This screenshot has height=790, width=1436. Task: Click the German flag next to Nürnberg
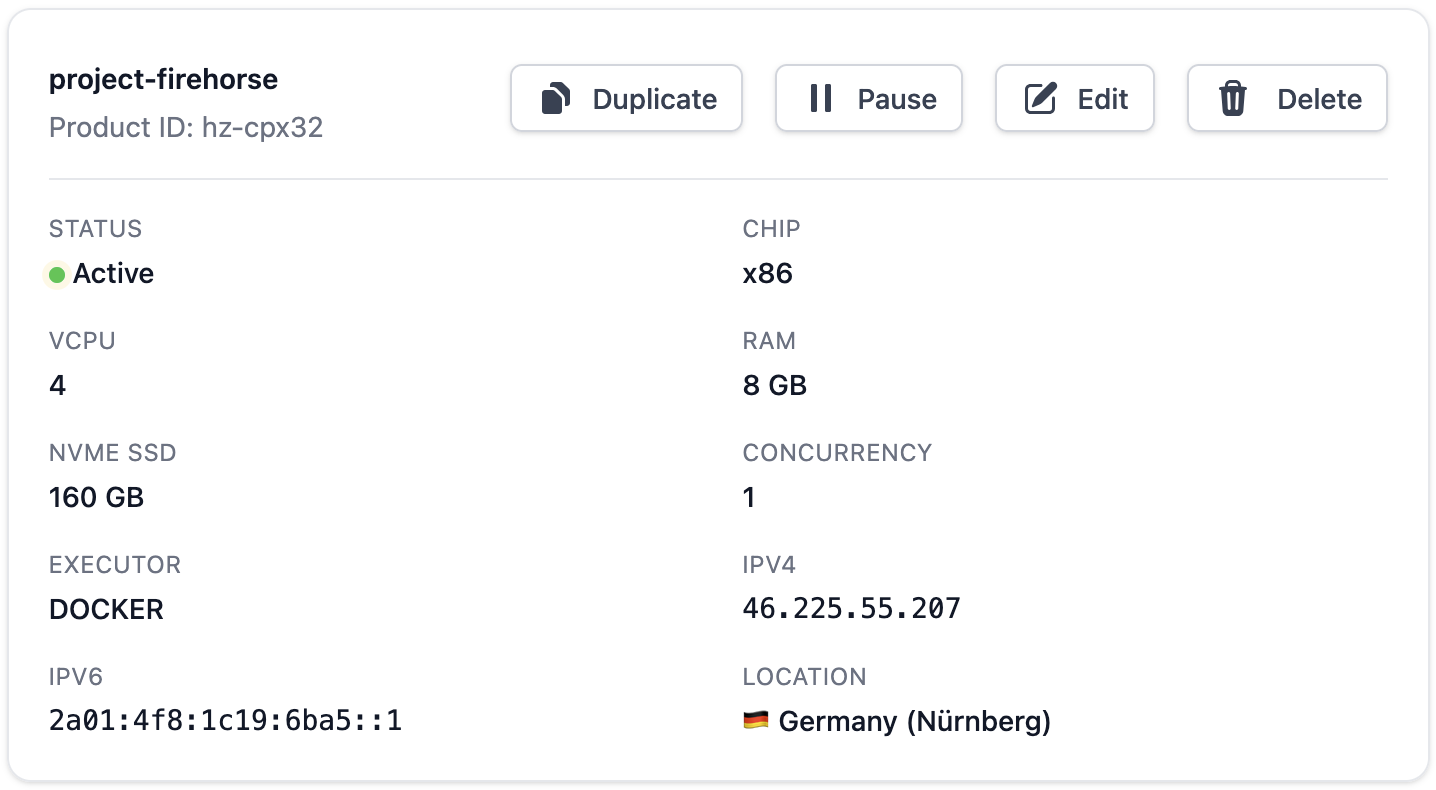click(x=756, y=720)
